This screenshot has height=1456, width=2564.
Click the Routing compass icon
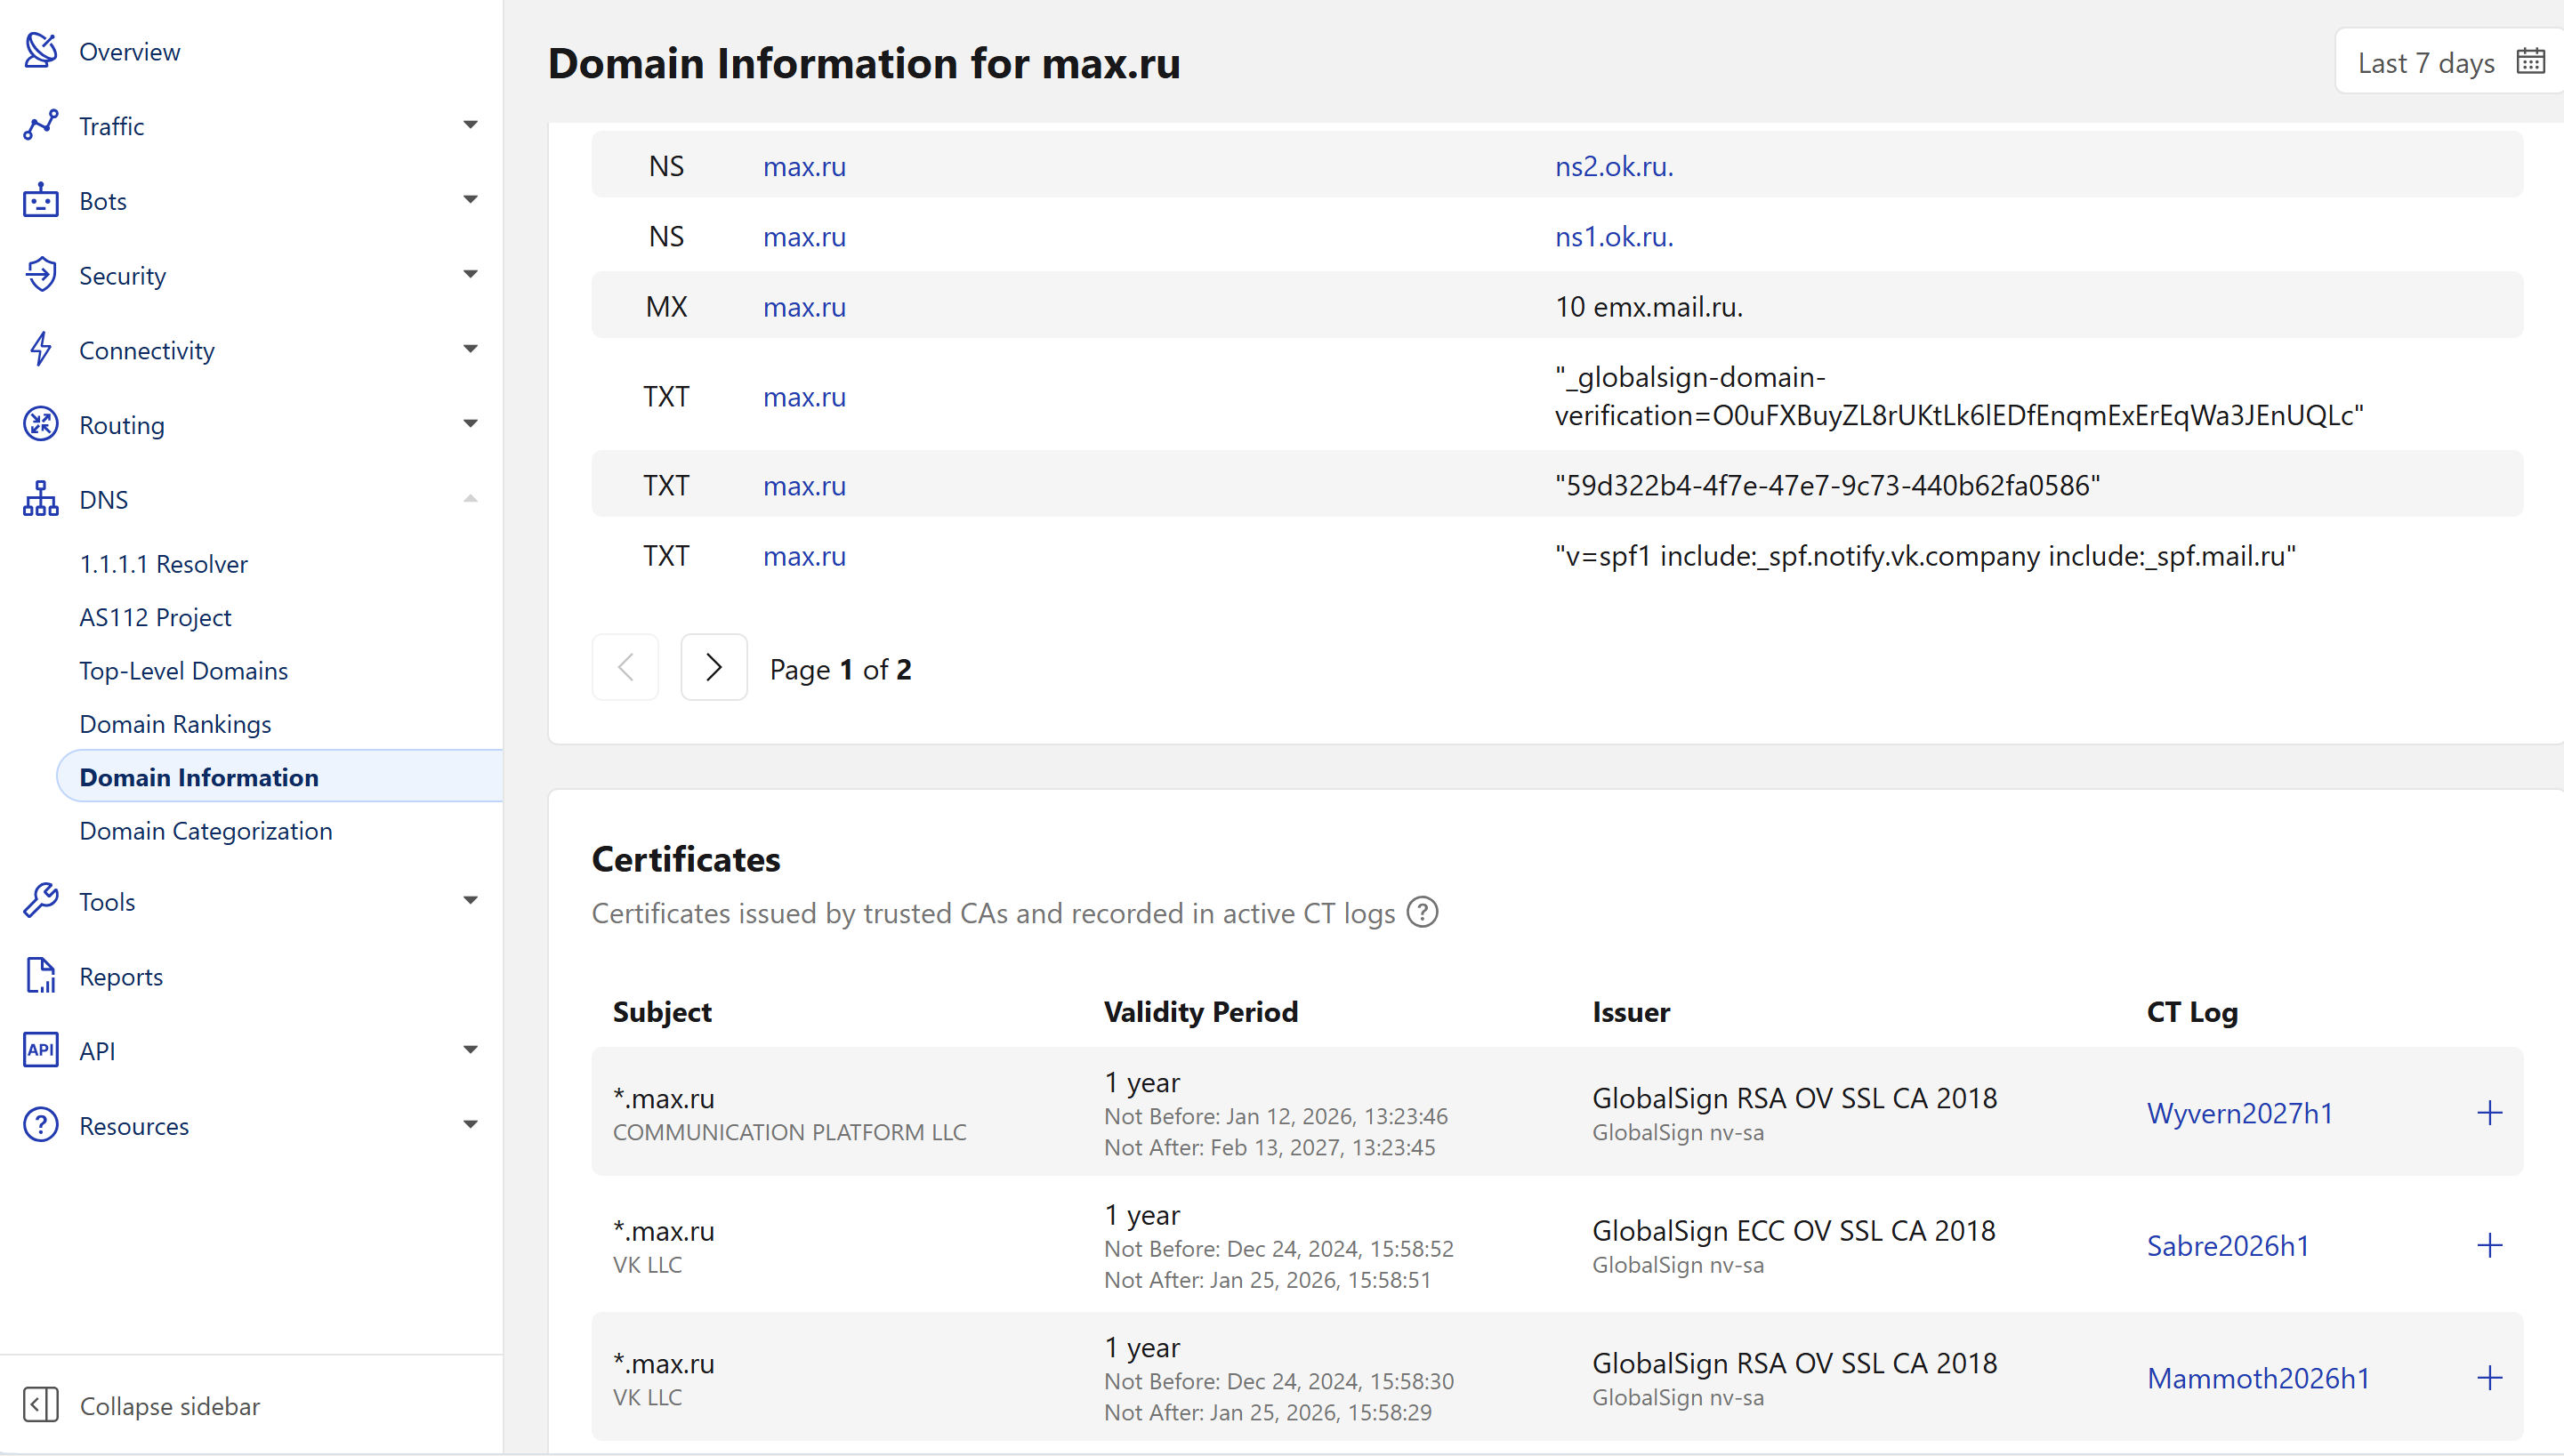click(40, 424)
